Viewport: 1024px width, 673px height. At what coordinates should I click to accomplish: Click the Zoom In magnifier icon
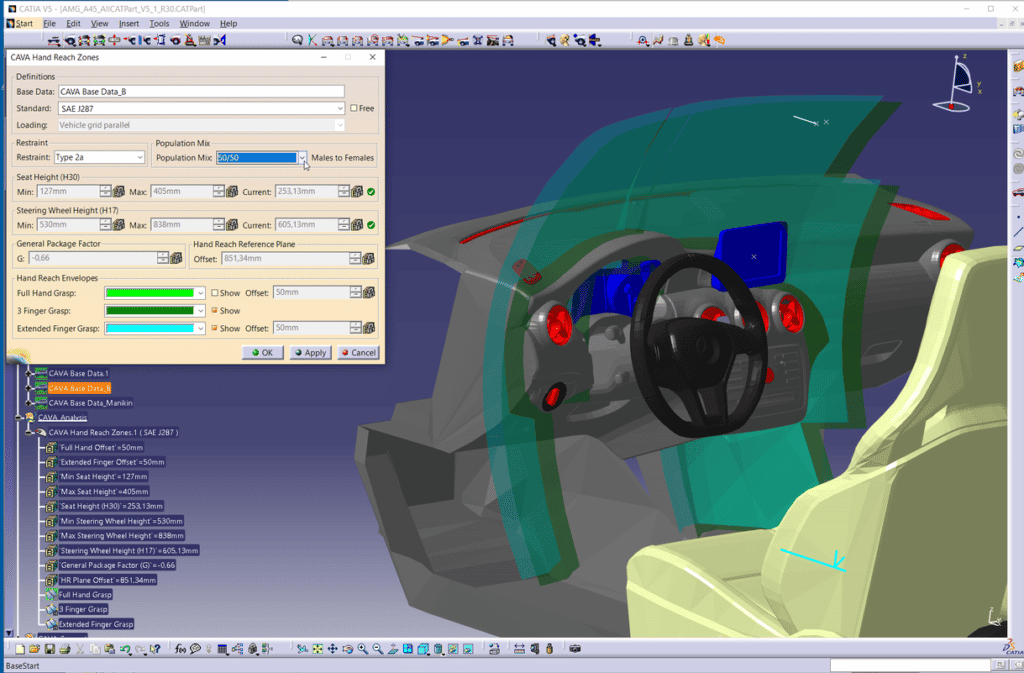click(x=362, y=649)
